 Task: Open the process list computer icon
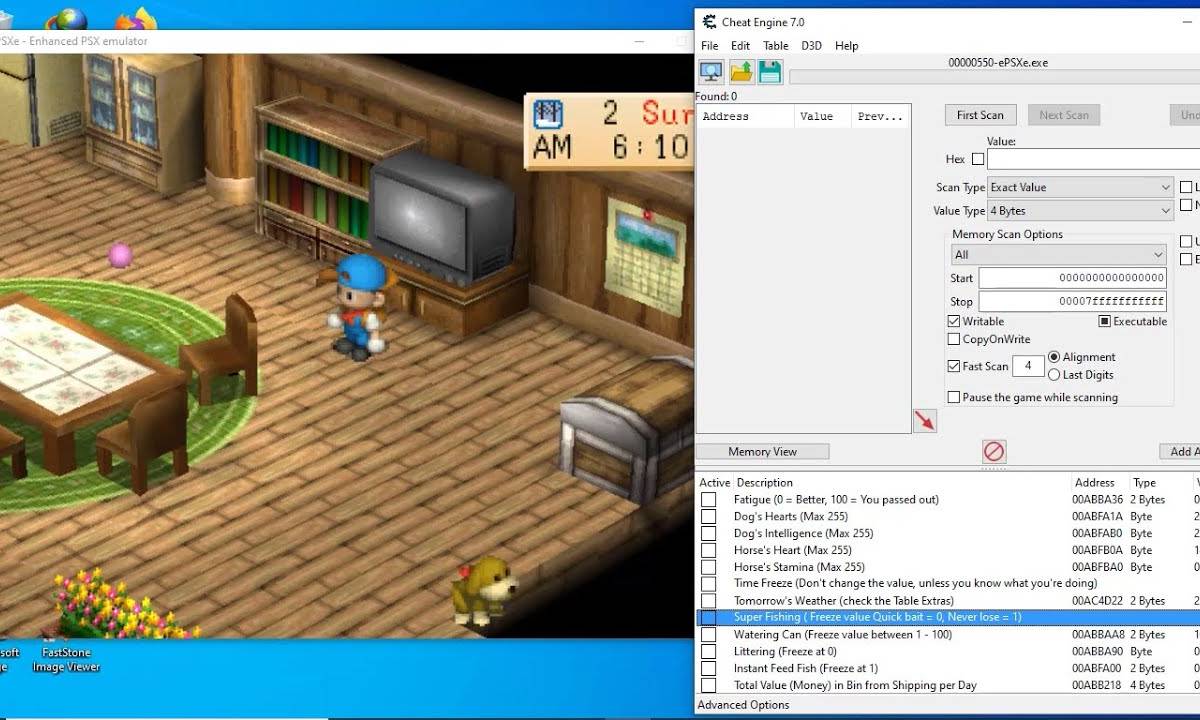tap(711, 72)
